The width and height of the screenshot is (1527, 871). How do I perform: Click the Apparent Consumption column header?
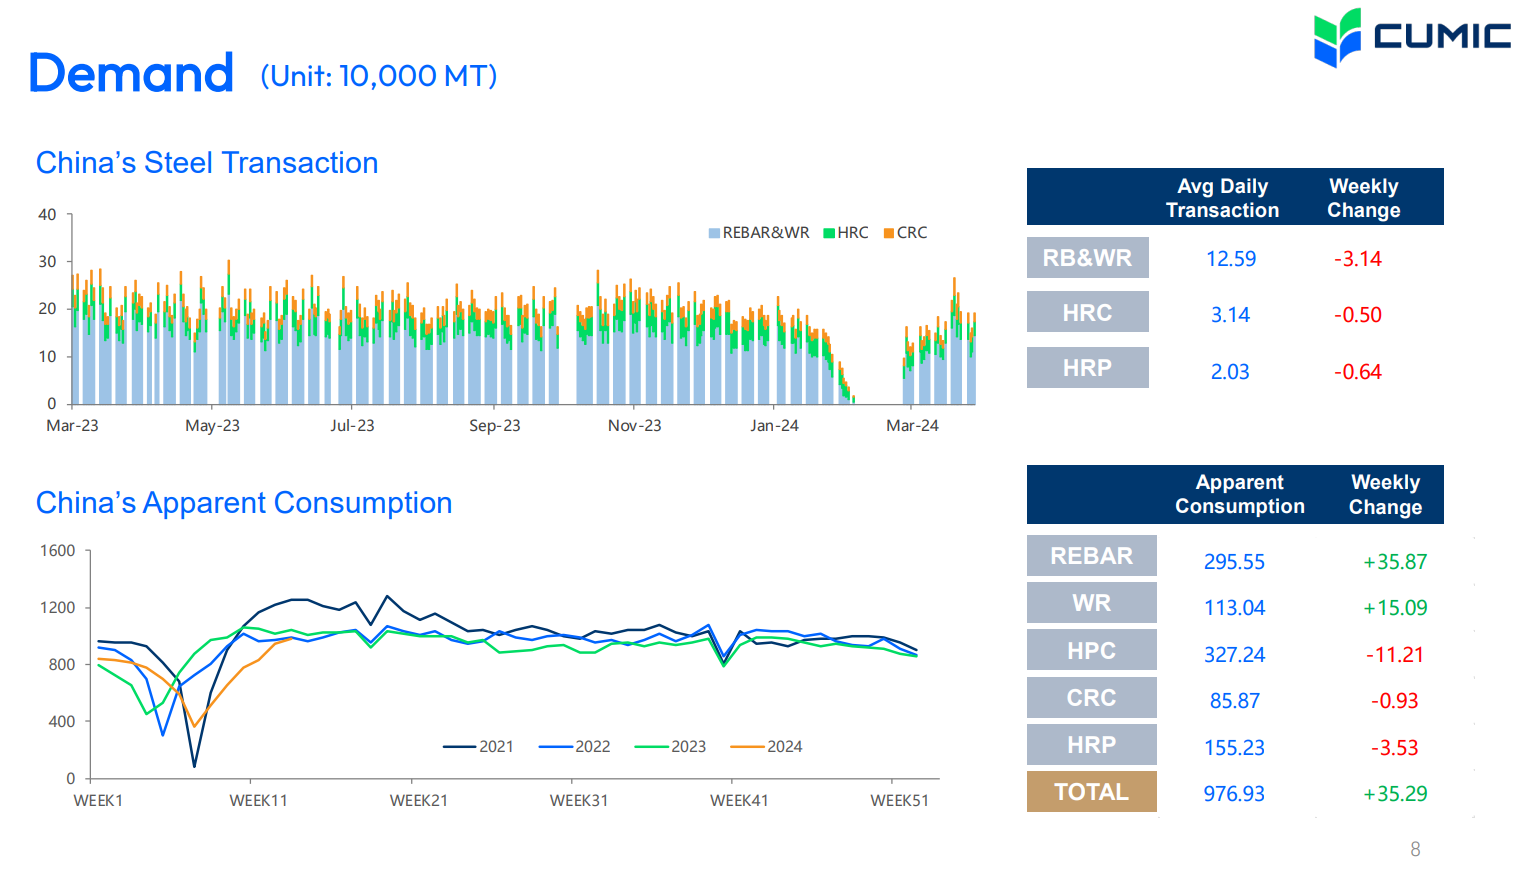click(x=1239, y=494)
